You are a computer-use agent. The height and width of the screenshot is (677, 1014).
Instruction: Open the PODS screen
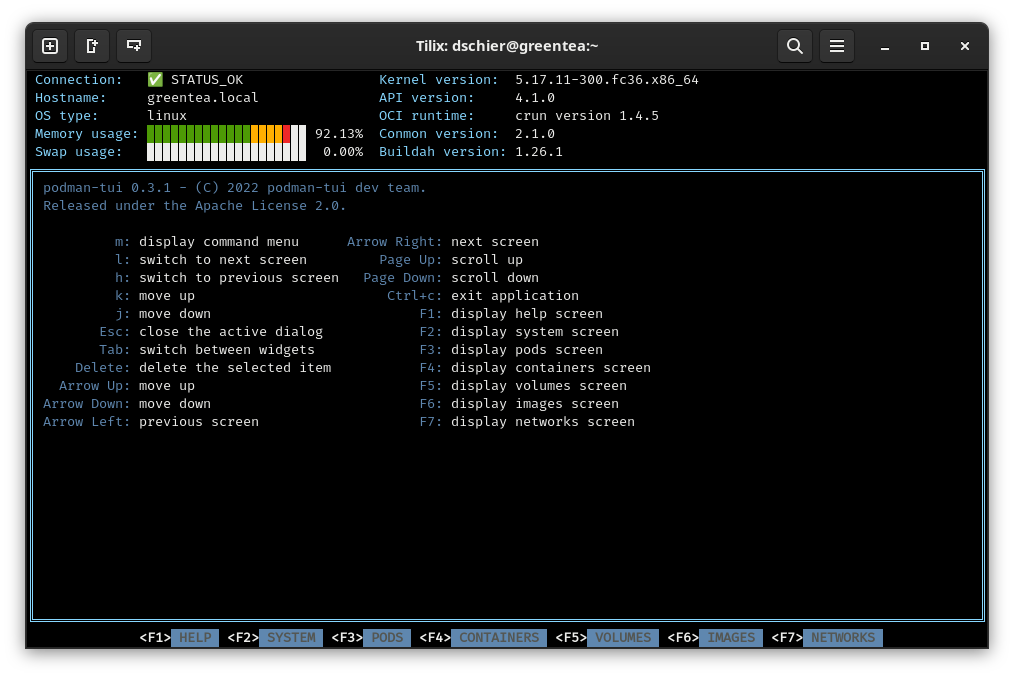387,637
